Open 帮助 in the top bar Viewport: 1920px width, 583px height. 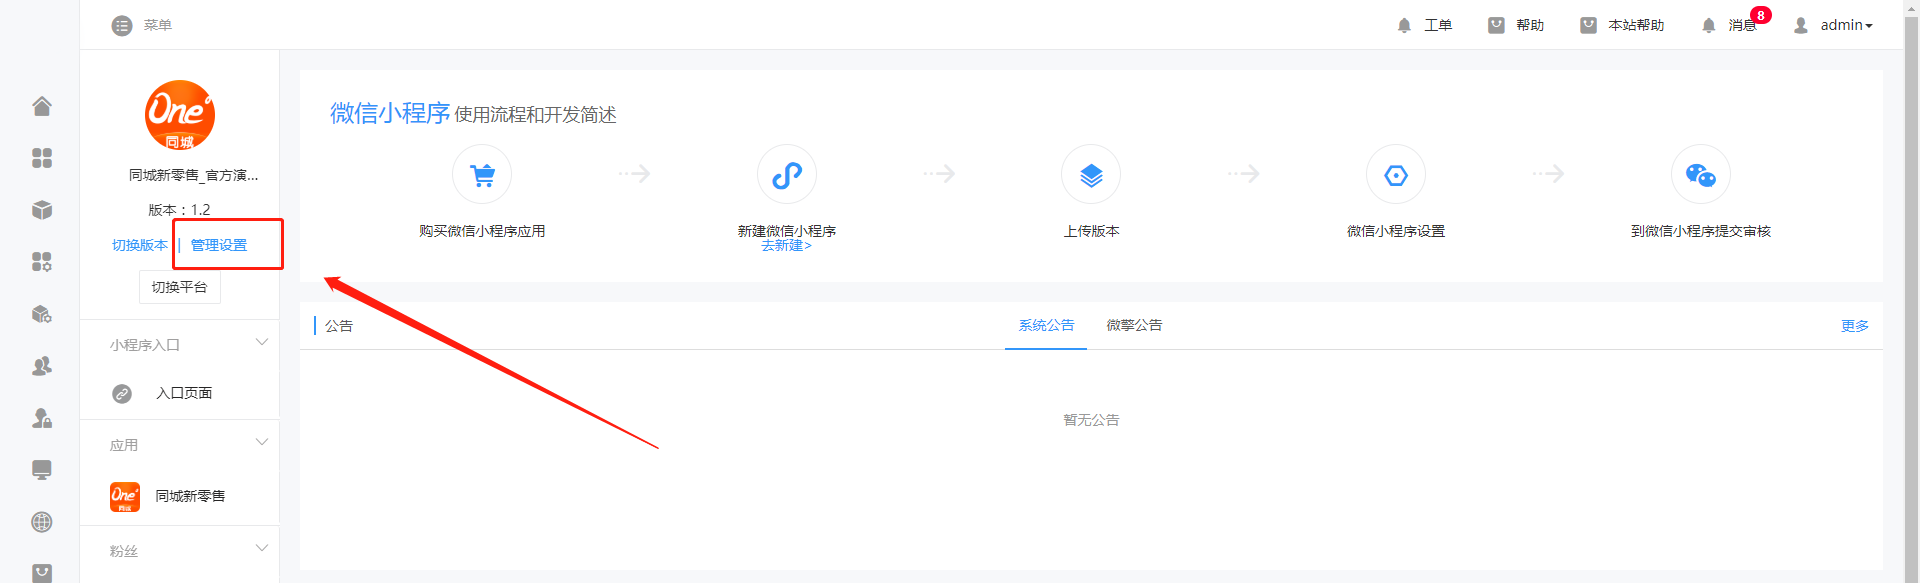click(1530, 25)
